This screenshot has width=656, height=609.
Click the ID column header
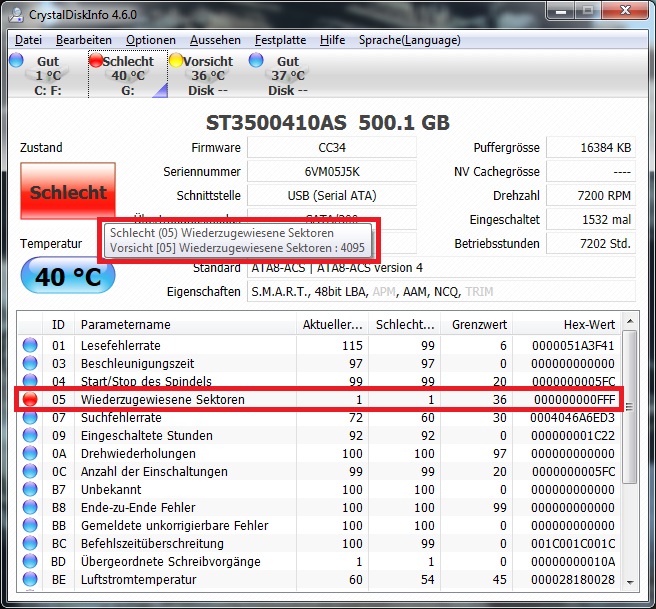point(58,325)
